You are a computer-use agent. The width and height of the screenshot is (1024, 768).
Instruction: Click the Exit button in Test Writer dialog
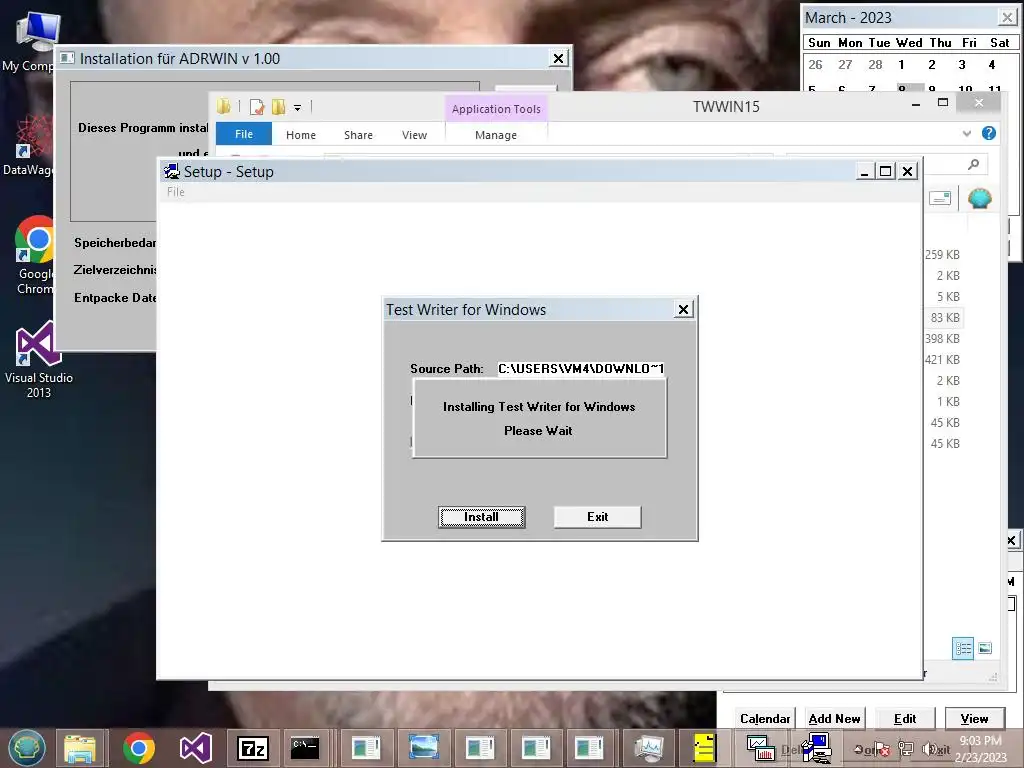597,517
